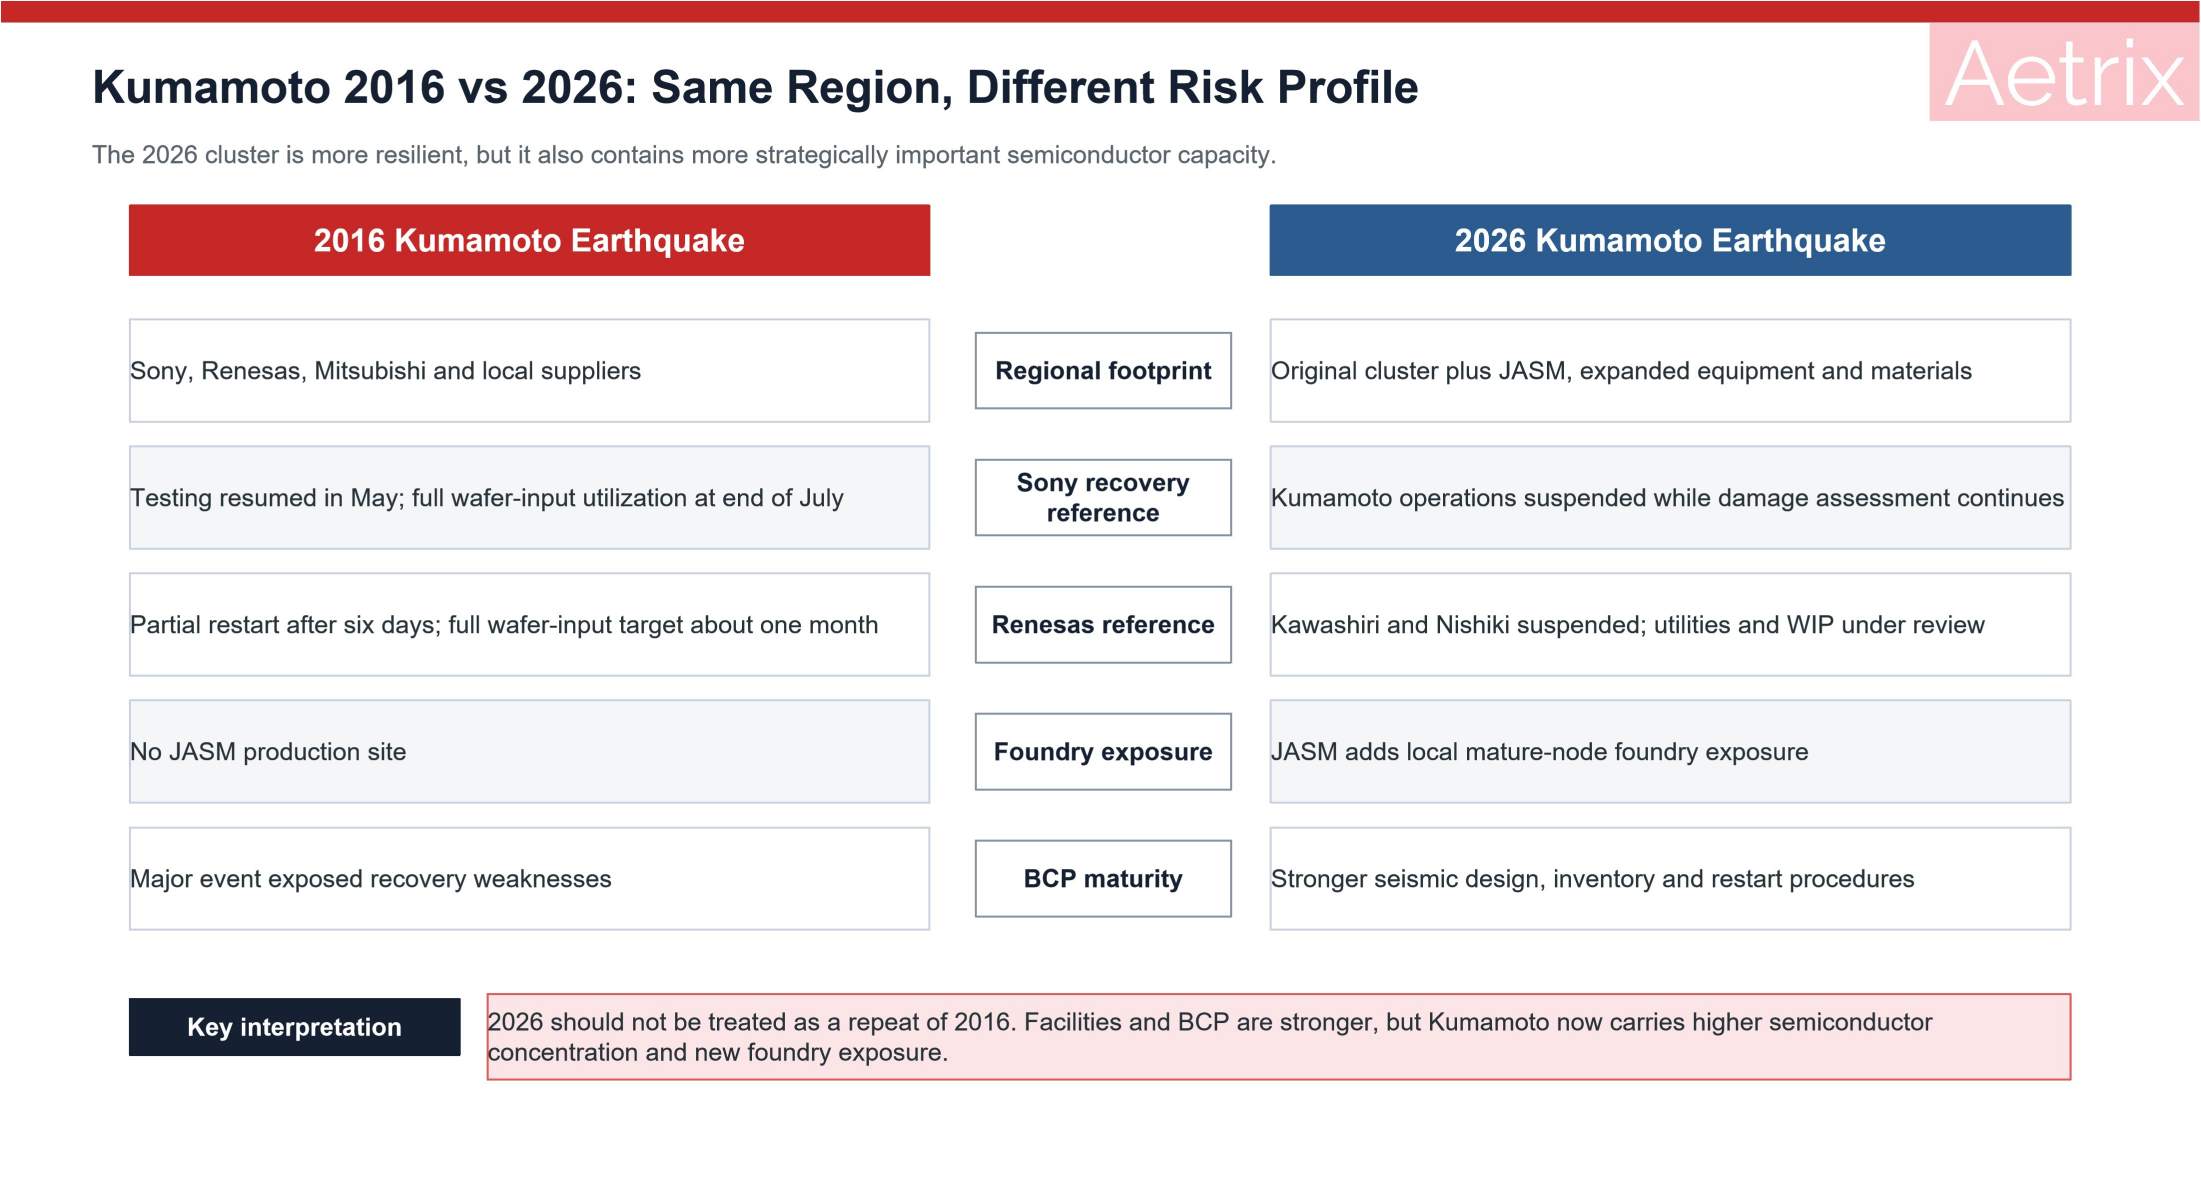Click the 'Sony recovery reference' label box

click(1103, 498)
